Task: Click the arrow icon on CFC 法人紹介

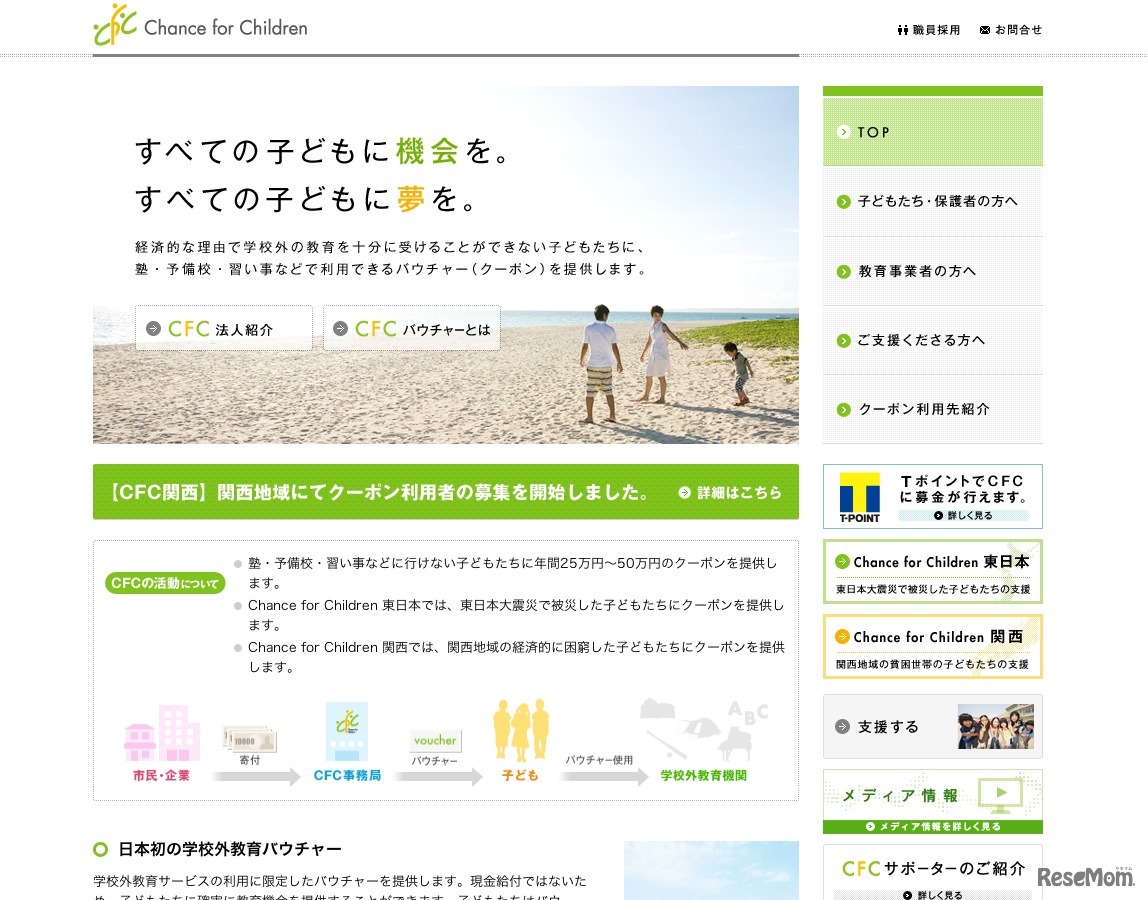Action: (x=153, y=329)
